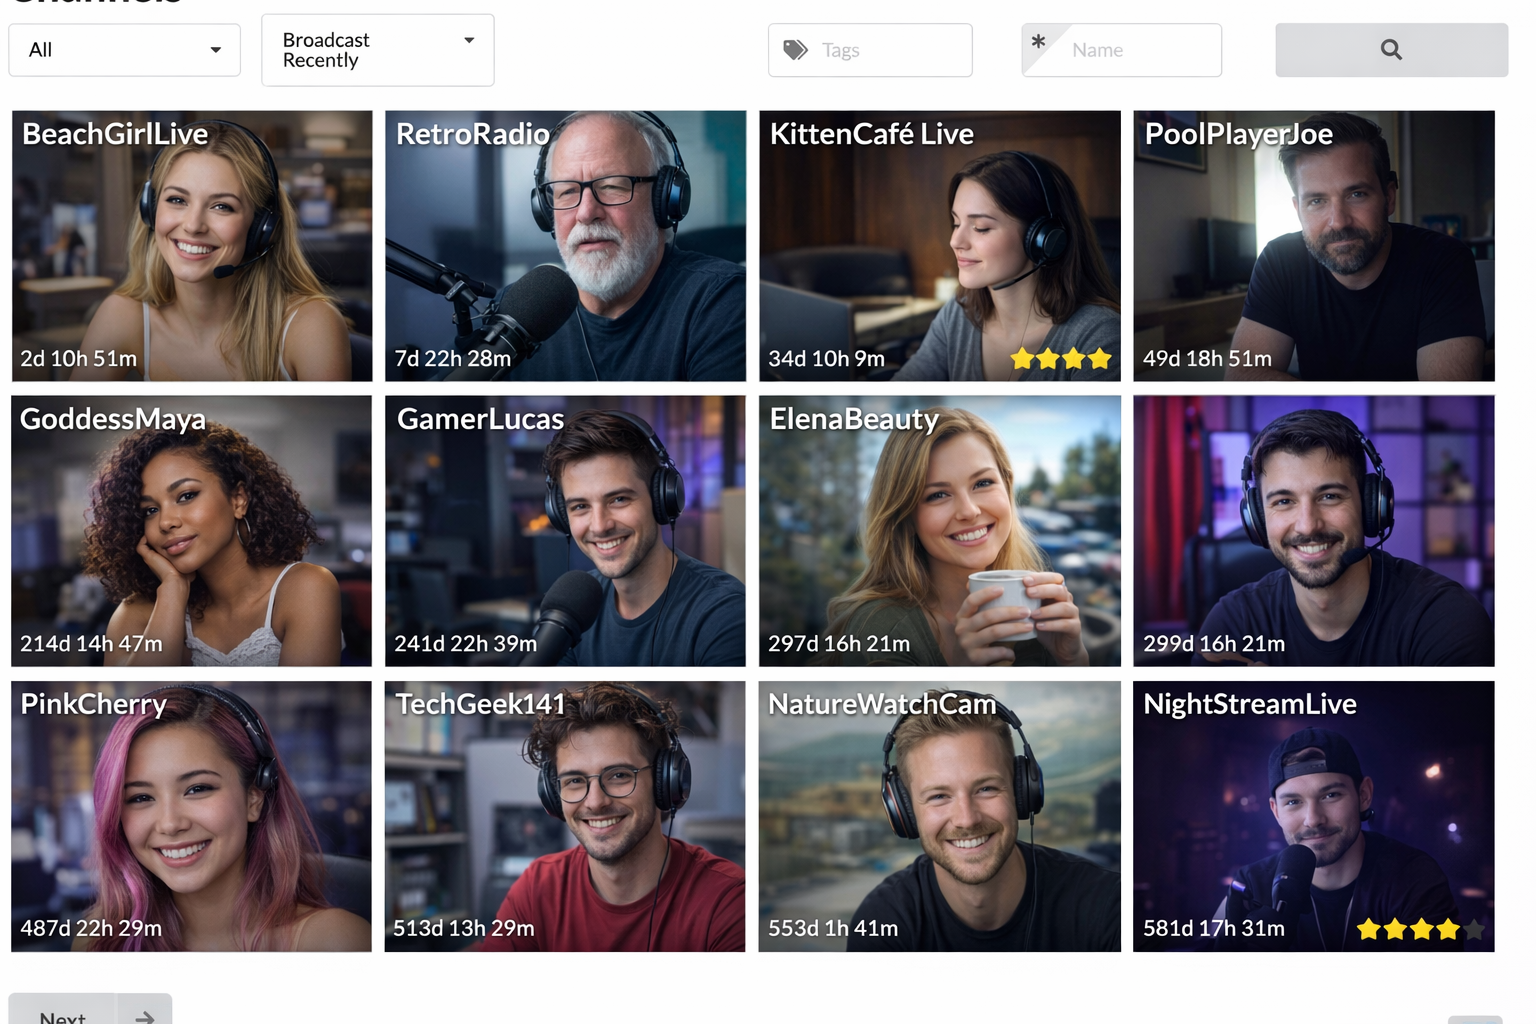The image size is (1536, 1024).
Task: Click the star rating on KittenCafé Live
Action: pyautogui.click(x=1060, y=358)
